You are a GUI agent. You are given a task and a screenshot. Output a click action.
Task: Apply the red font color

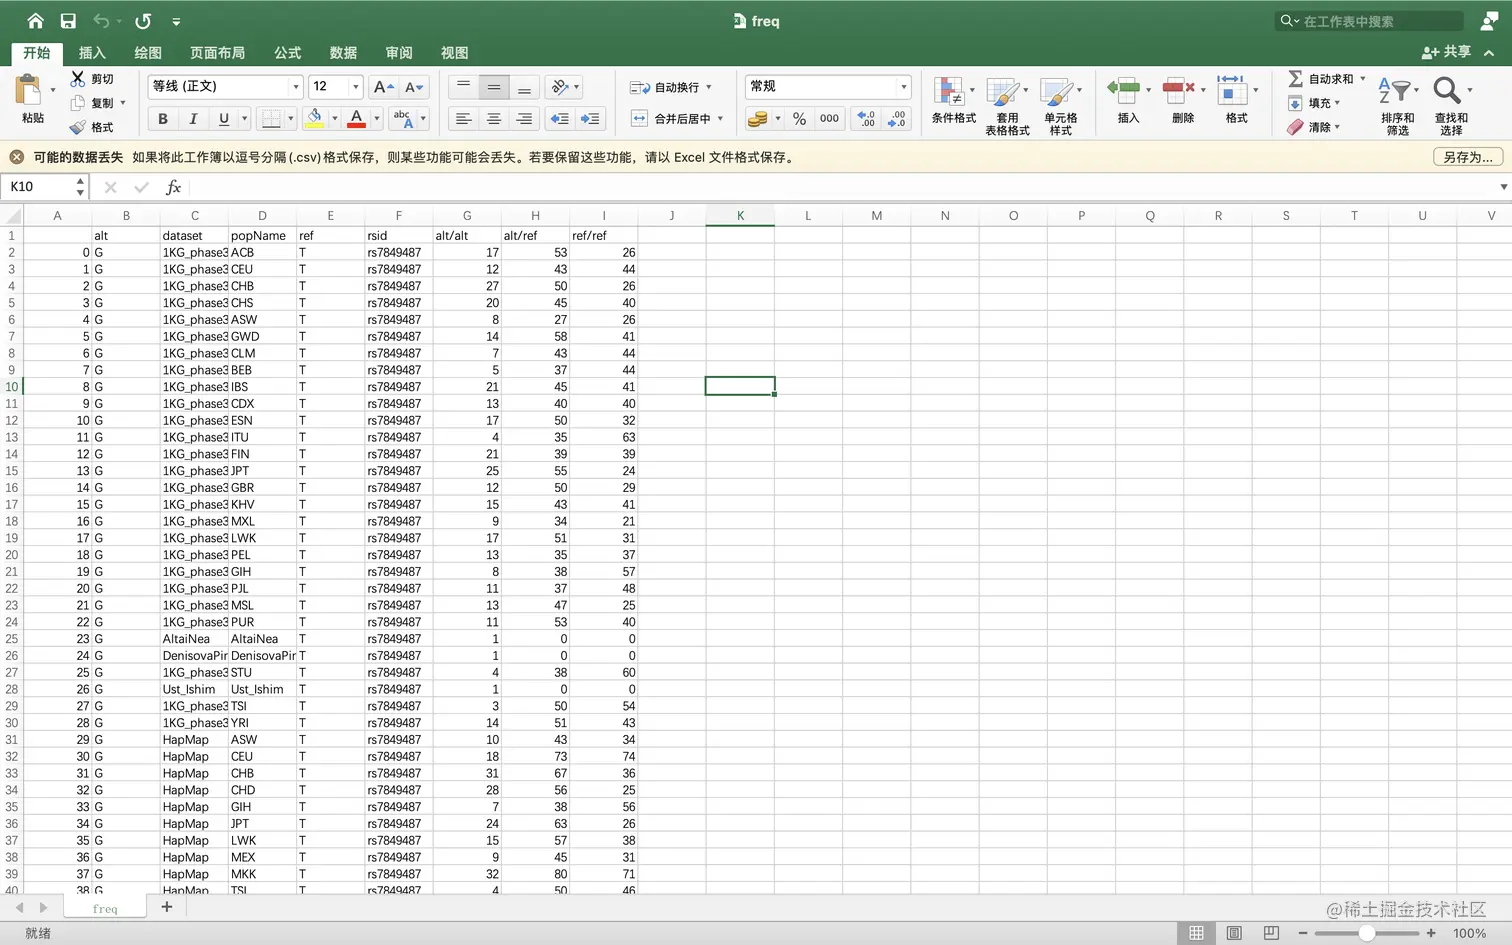point(357,119)
